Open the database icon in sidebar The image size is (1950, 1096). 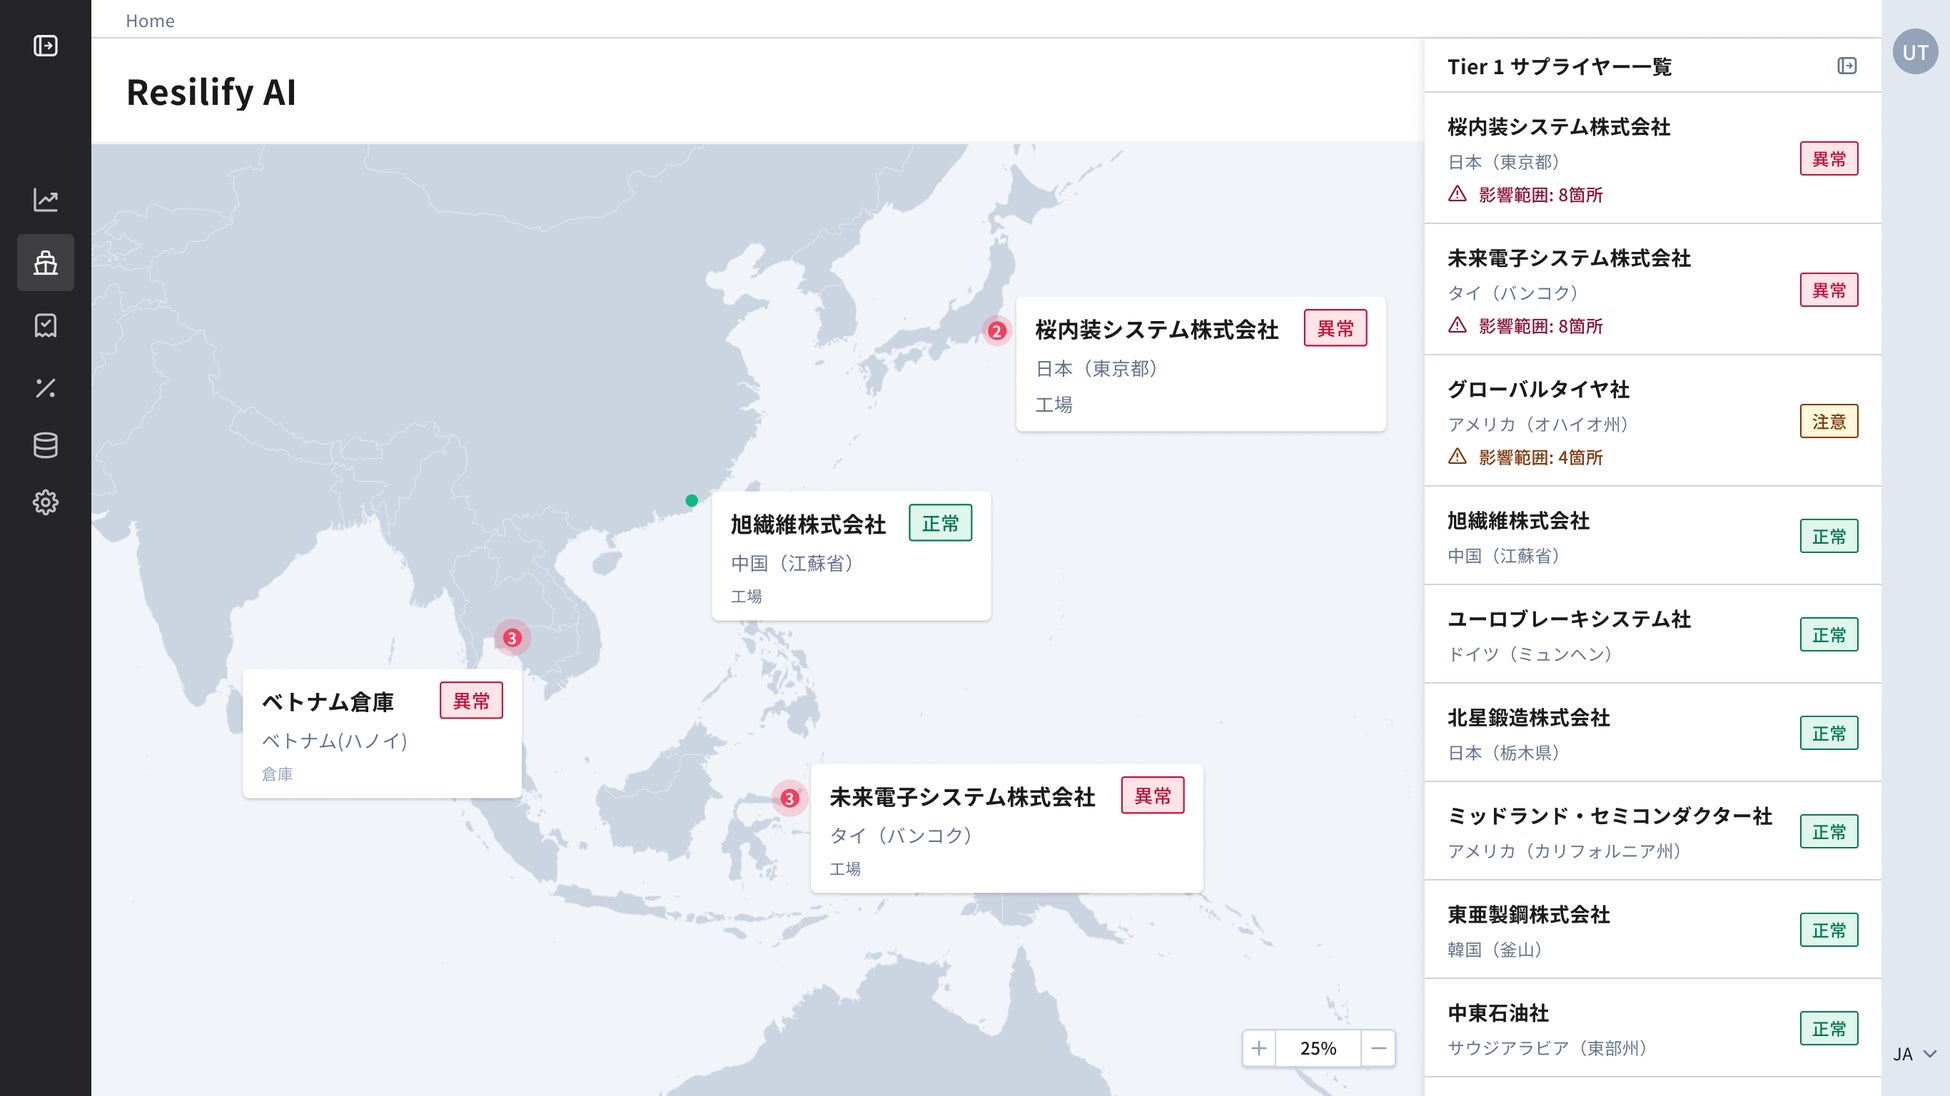click(45, 445)
